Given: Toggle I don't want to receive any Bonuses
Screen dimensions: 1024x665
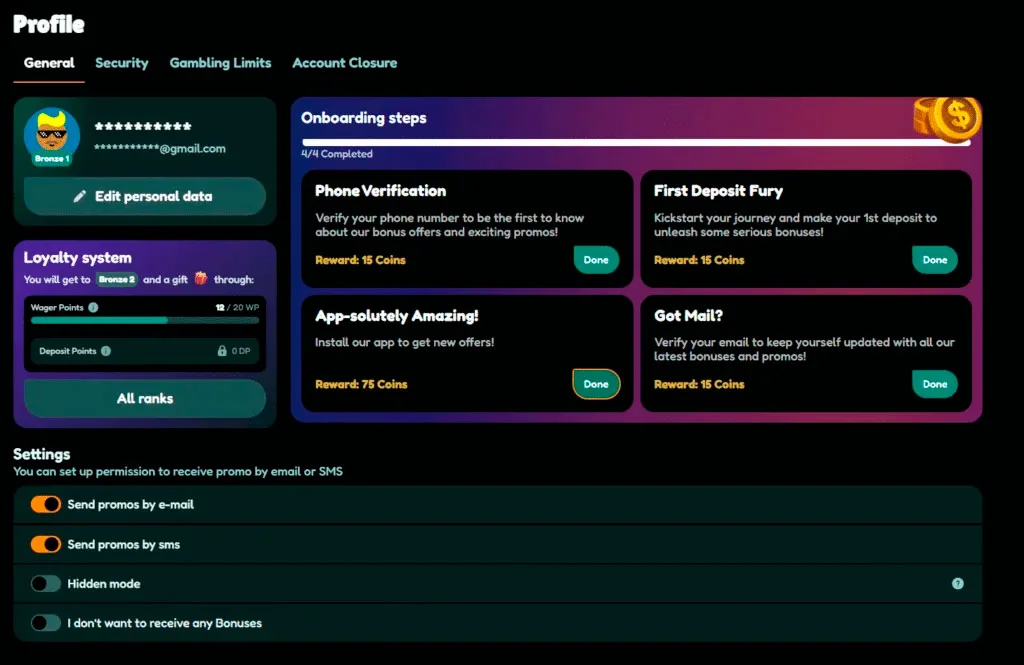Looking at the screenshot, I should pyautogui.click(x=46, y=623).
